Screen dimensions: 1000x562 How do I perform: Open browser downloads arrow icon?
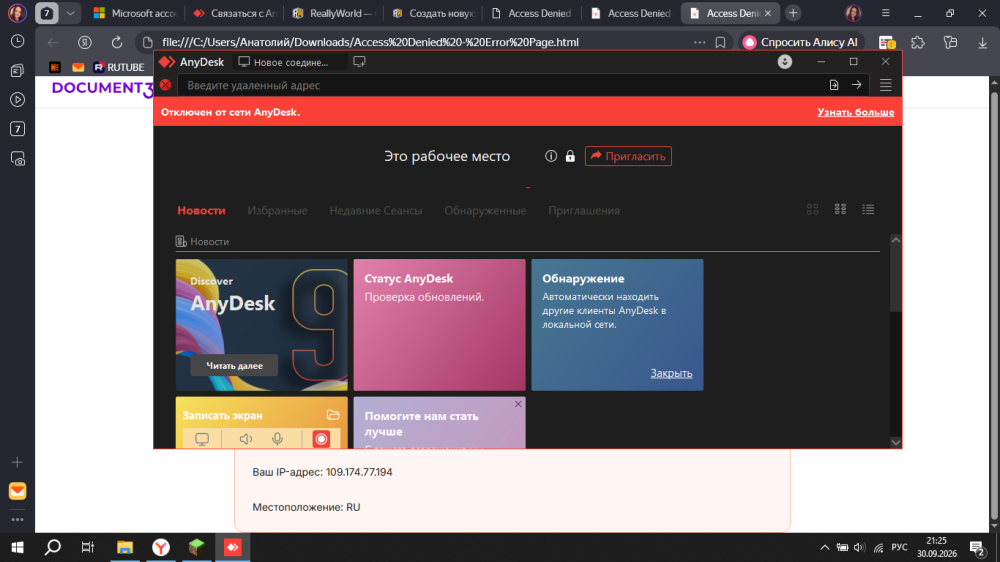coord(982,42)
